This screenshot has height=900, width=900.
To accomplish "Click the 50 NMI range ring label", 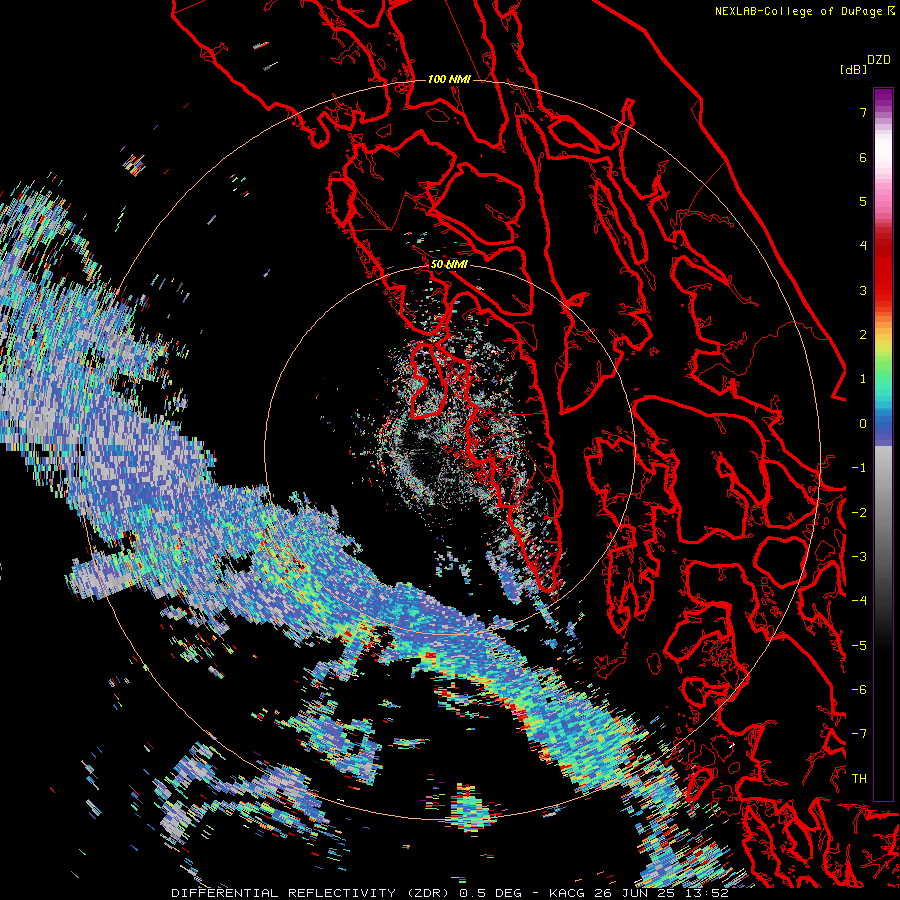I will point(449,265).
